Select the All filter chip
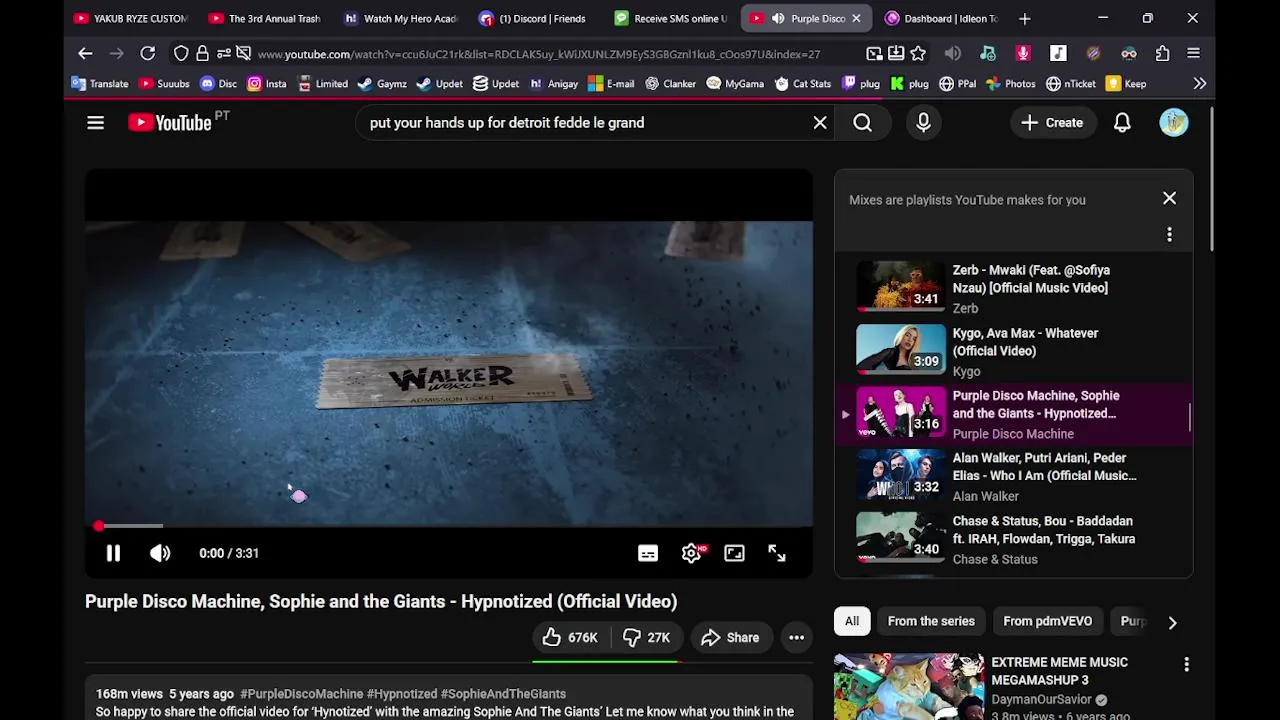Image resolution: width=1280 pixels, height=720 pixels. coord(852,621)
